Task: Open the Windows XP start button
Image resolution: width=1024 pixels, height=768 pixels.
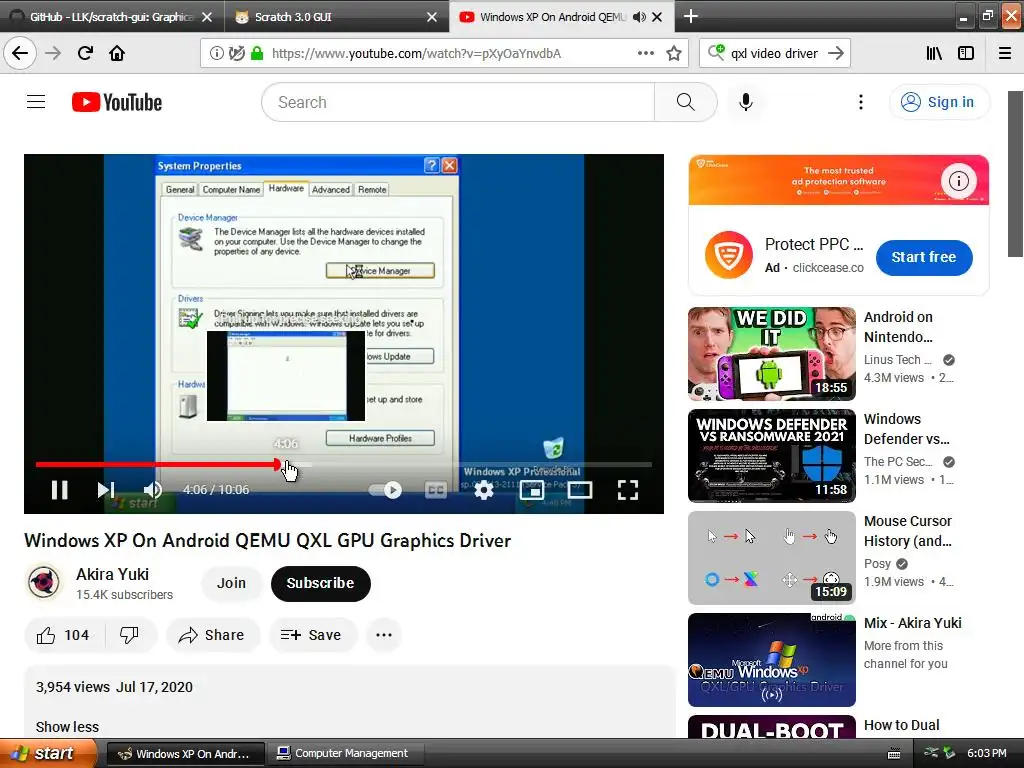Action: tap(48, 753)
